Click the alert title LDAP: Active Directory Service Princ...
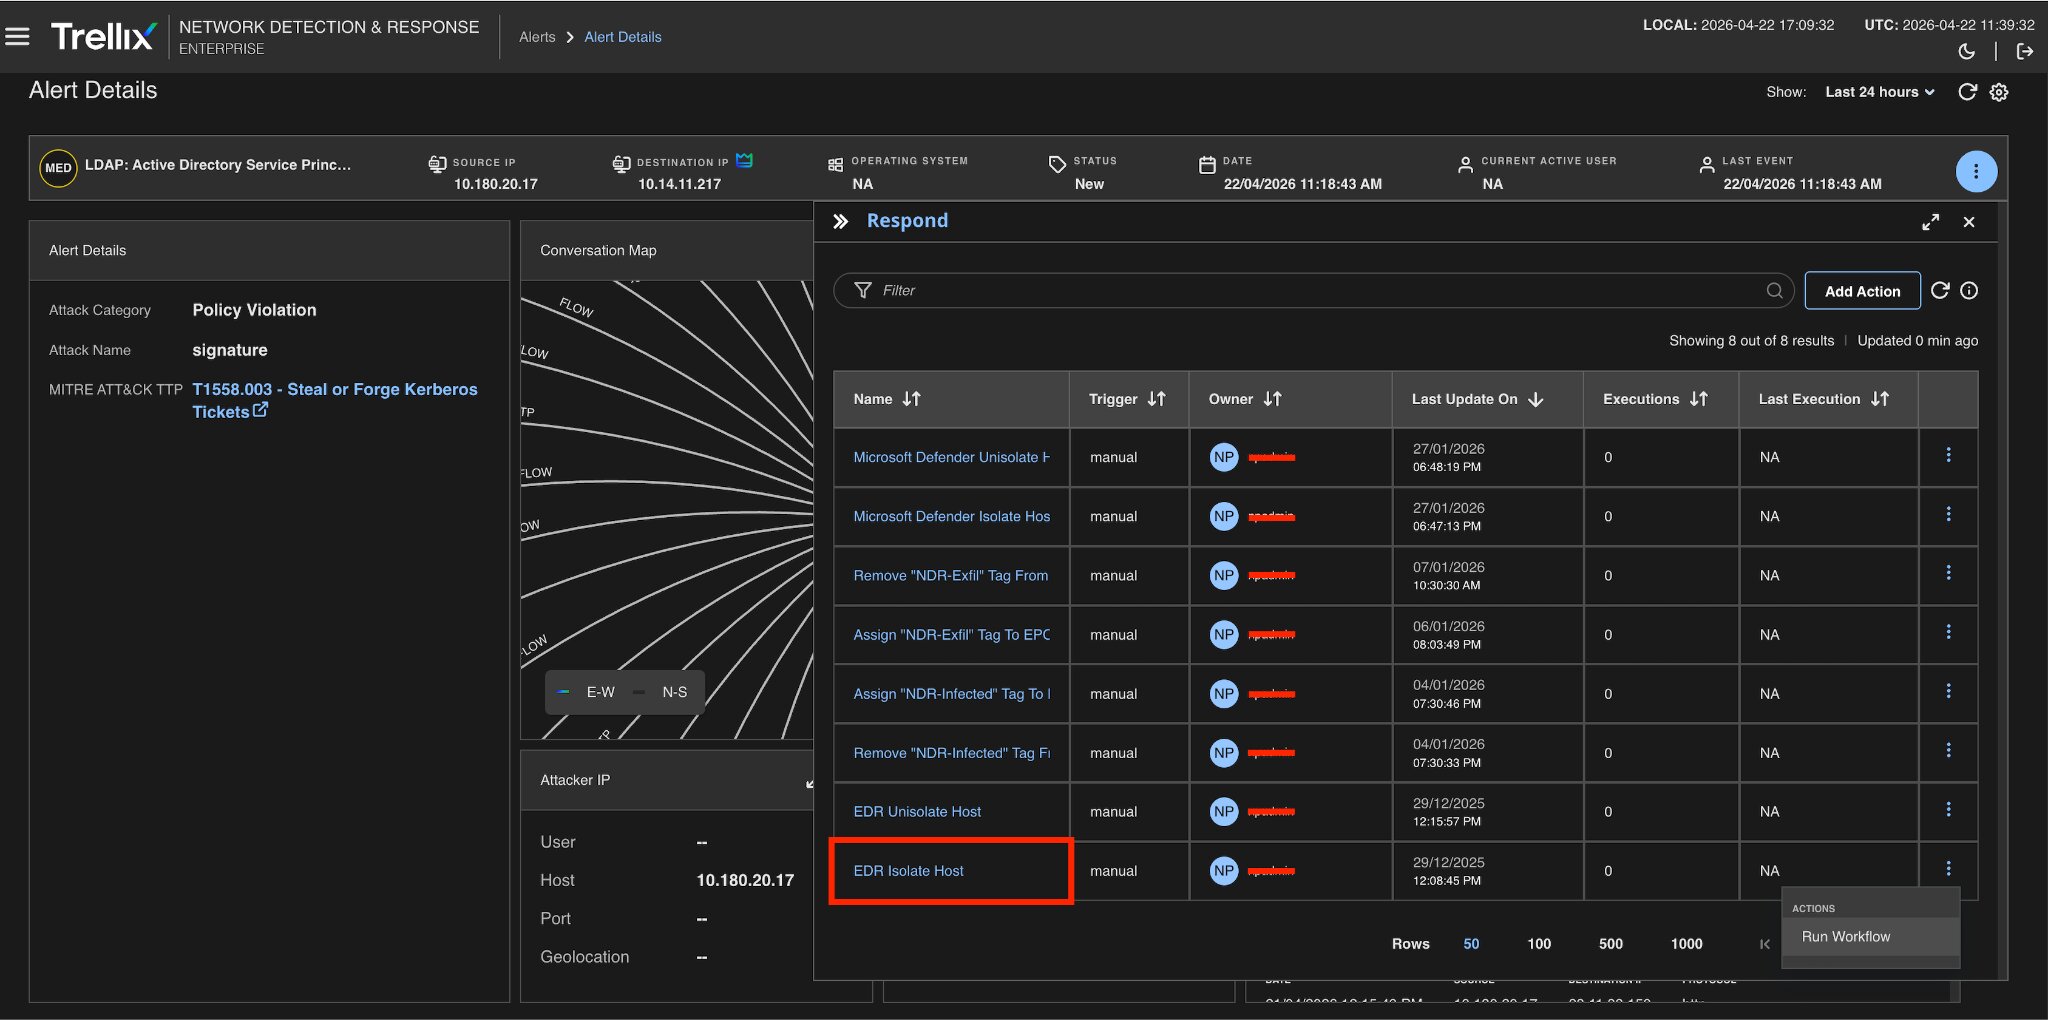The image size is (2048, 1020). coord(218,165)
